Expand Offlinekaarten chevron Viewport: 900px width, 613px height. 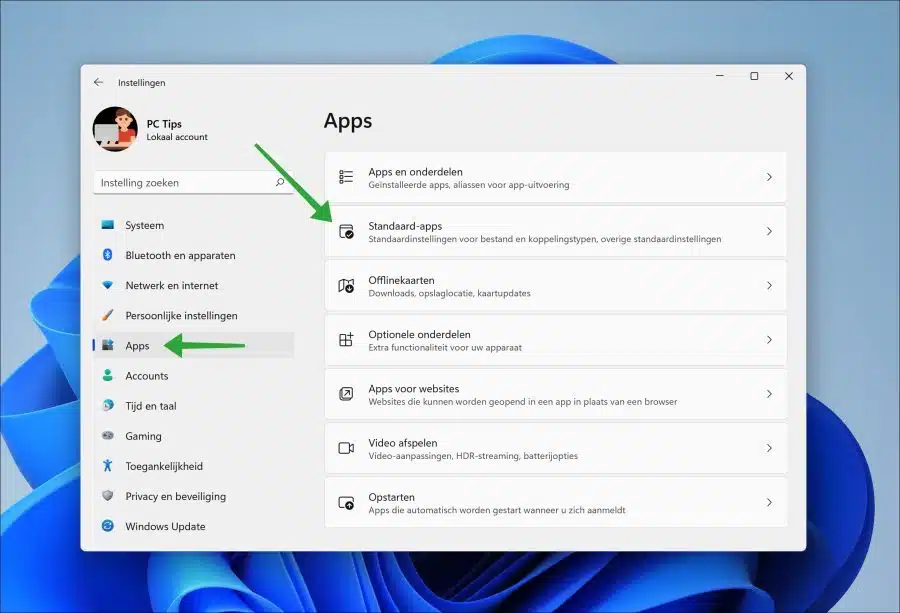tap(769, 285)
